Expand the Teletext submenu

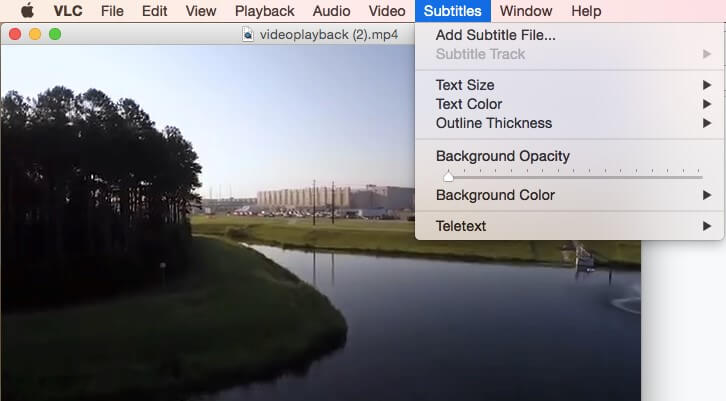coord(570,226)
